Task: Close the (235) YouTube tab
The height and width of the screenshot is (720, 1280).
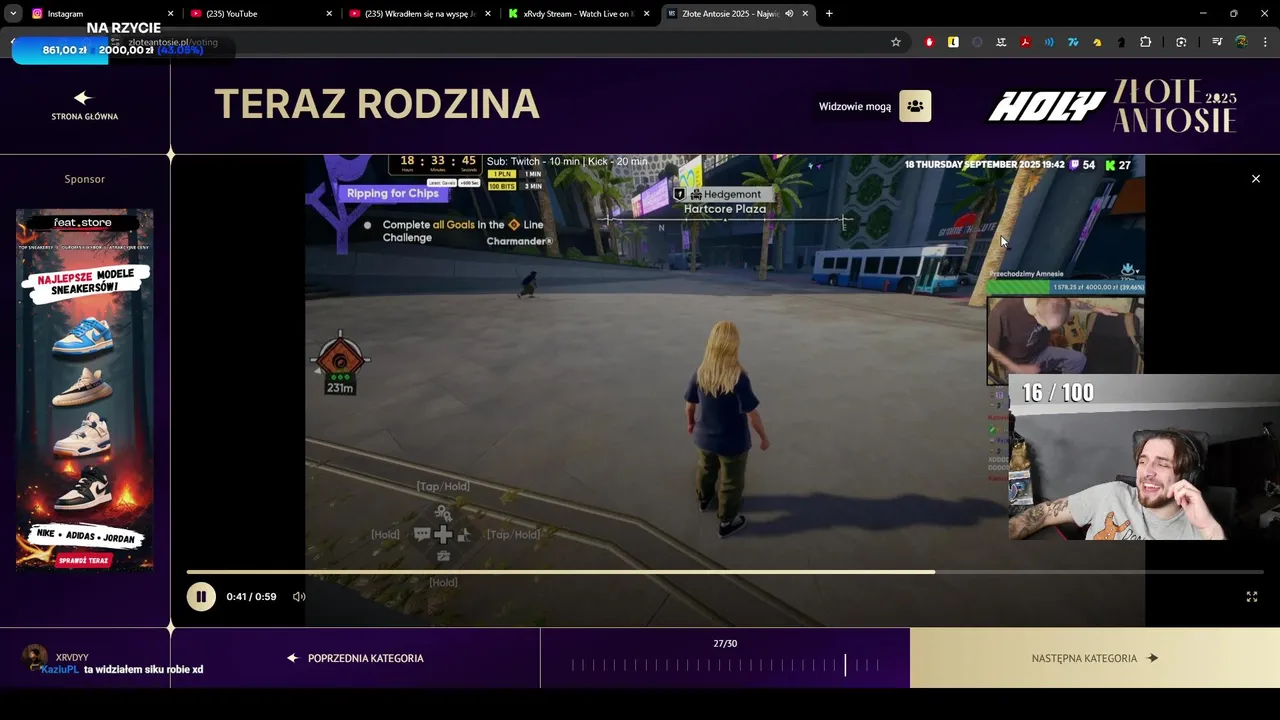Action: (329, 14)
